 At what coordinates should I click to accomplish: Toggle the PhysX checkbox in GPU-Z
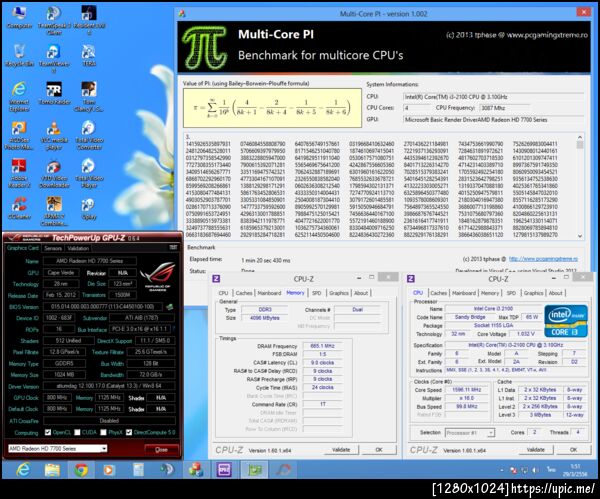[x=103, y=432]
